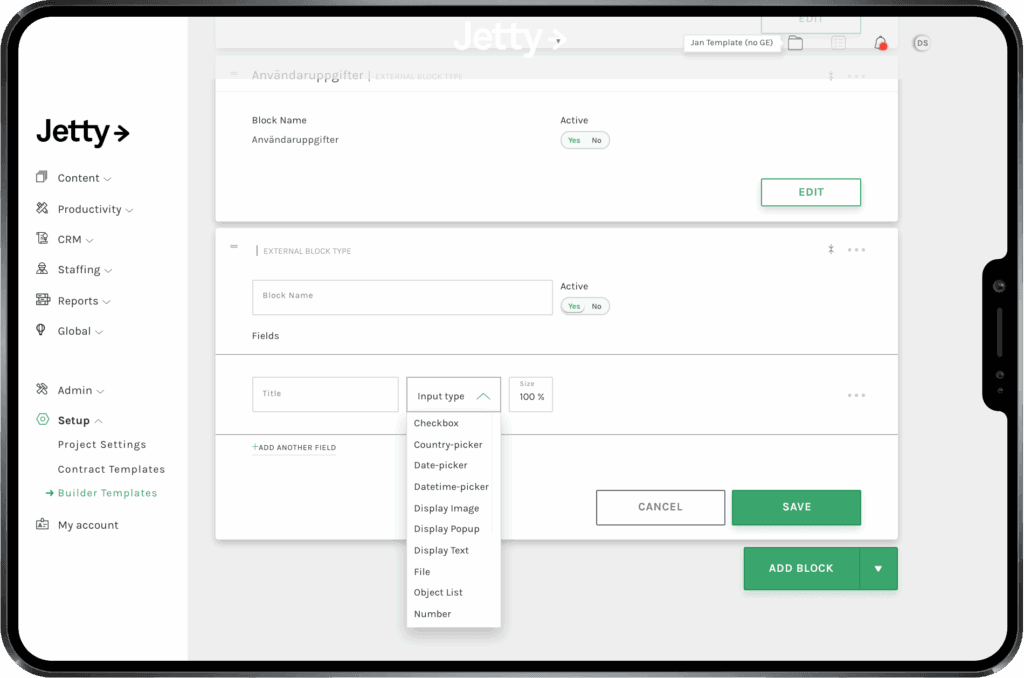Enable Active Yes on the new block

(575, 306)
